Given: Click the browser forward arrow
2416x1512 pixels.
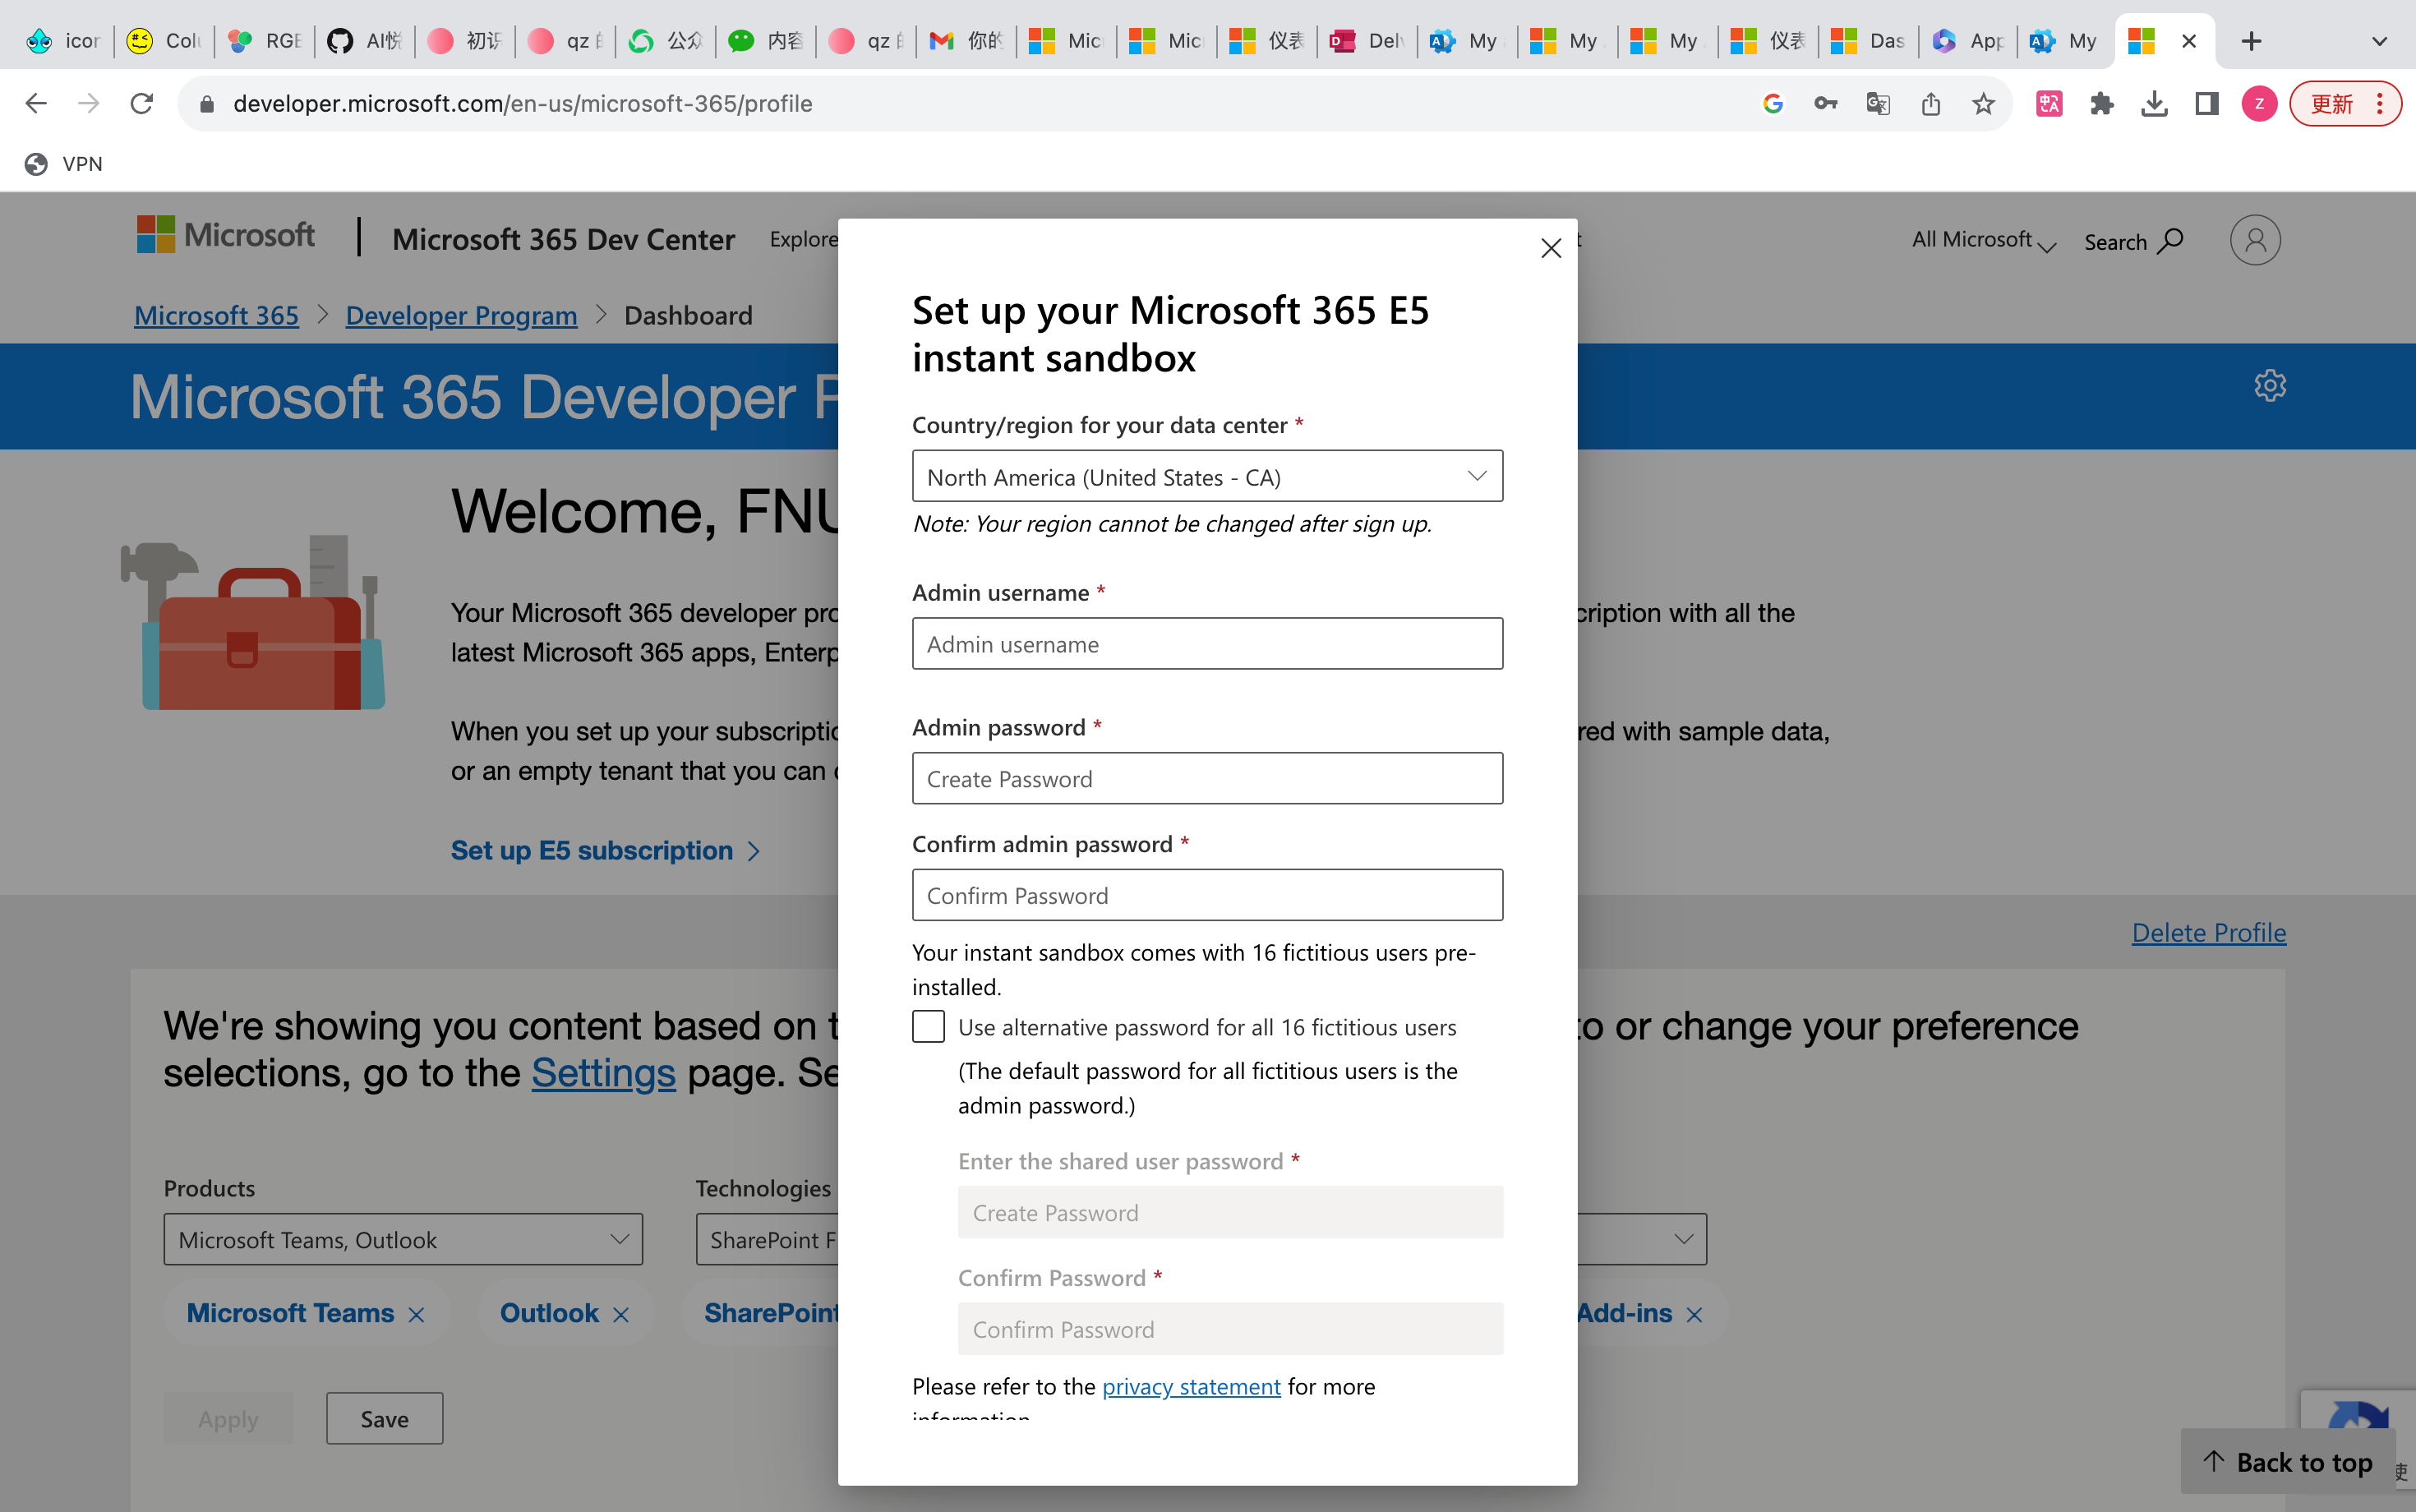Looking at the screenshot, I should click(x=88, y=103).
